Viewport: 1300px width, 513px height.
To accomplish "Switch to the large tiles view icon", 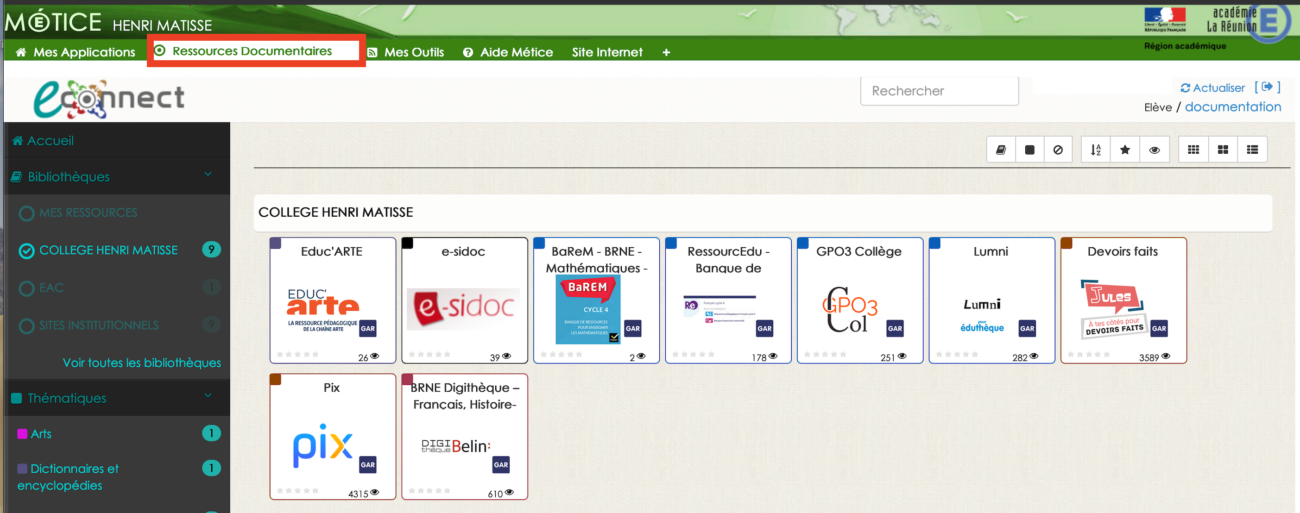I will click(1222, 150).
